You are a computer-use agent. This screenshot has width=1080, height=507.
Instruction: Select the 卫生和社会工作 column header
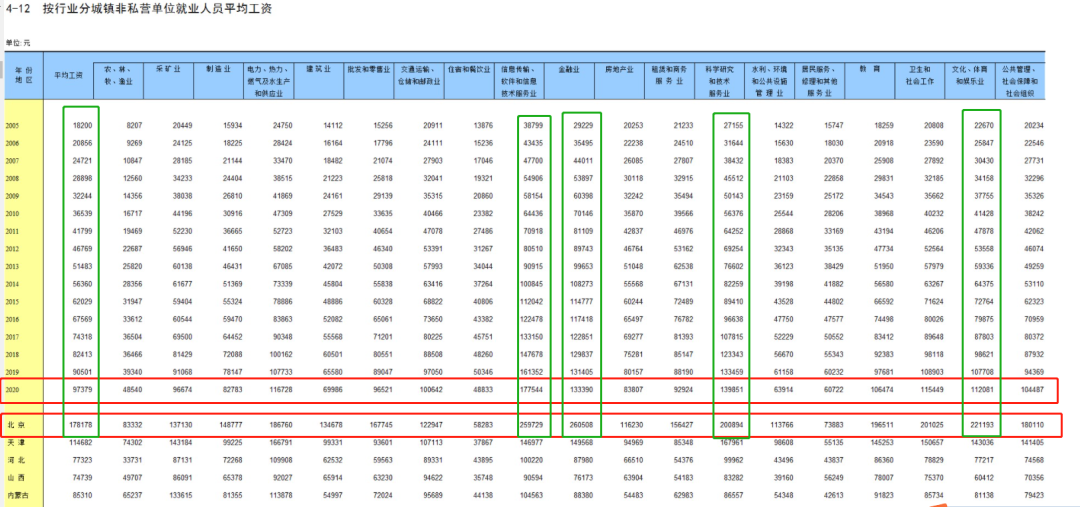(920, 75)
